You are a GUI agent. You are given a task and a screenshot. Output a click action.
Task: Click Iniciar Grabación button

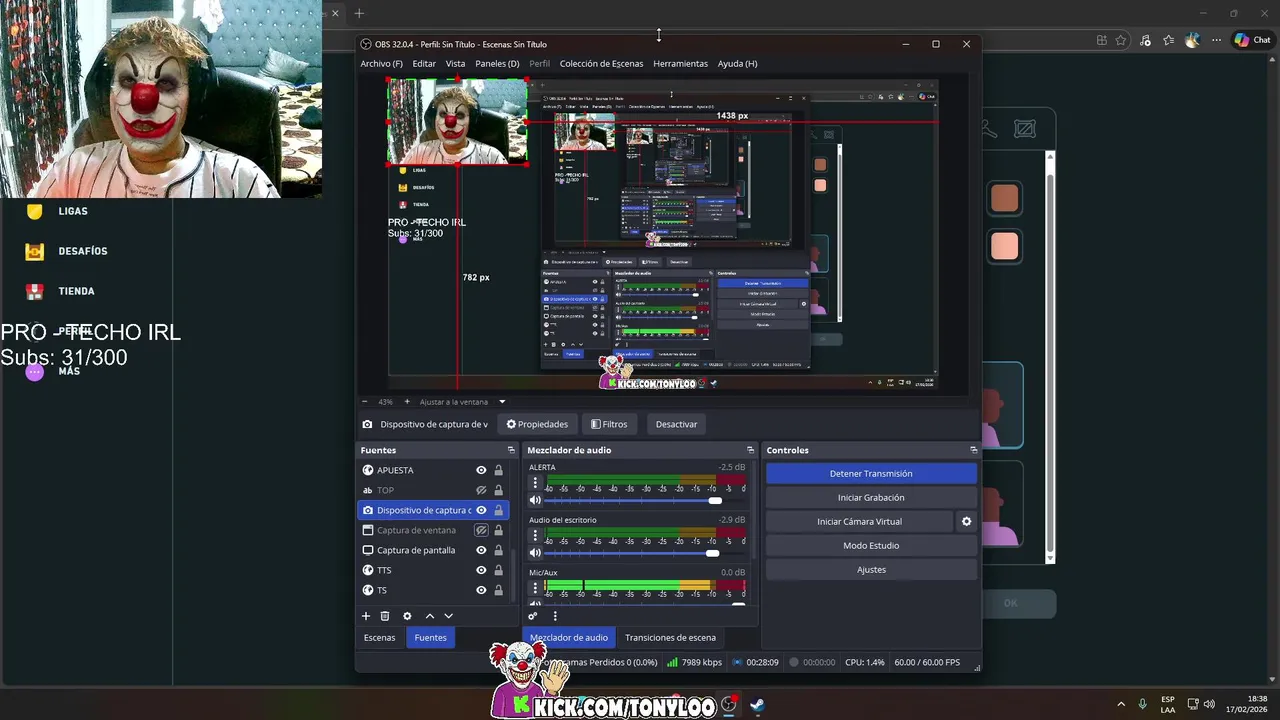click(x=871, y=497)
